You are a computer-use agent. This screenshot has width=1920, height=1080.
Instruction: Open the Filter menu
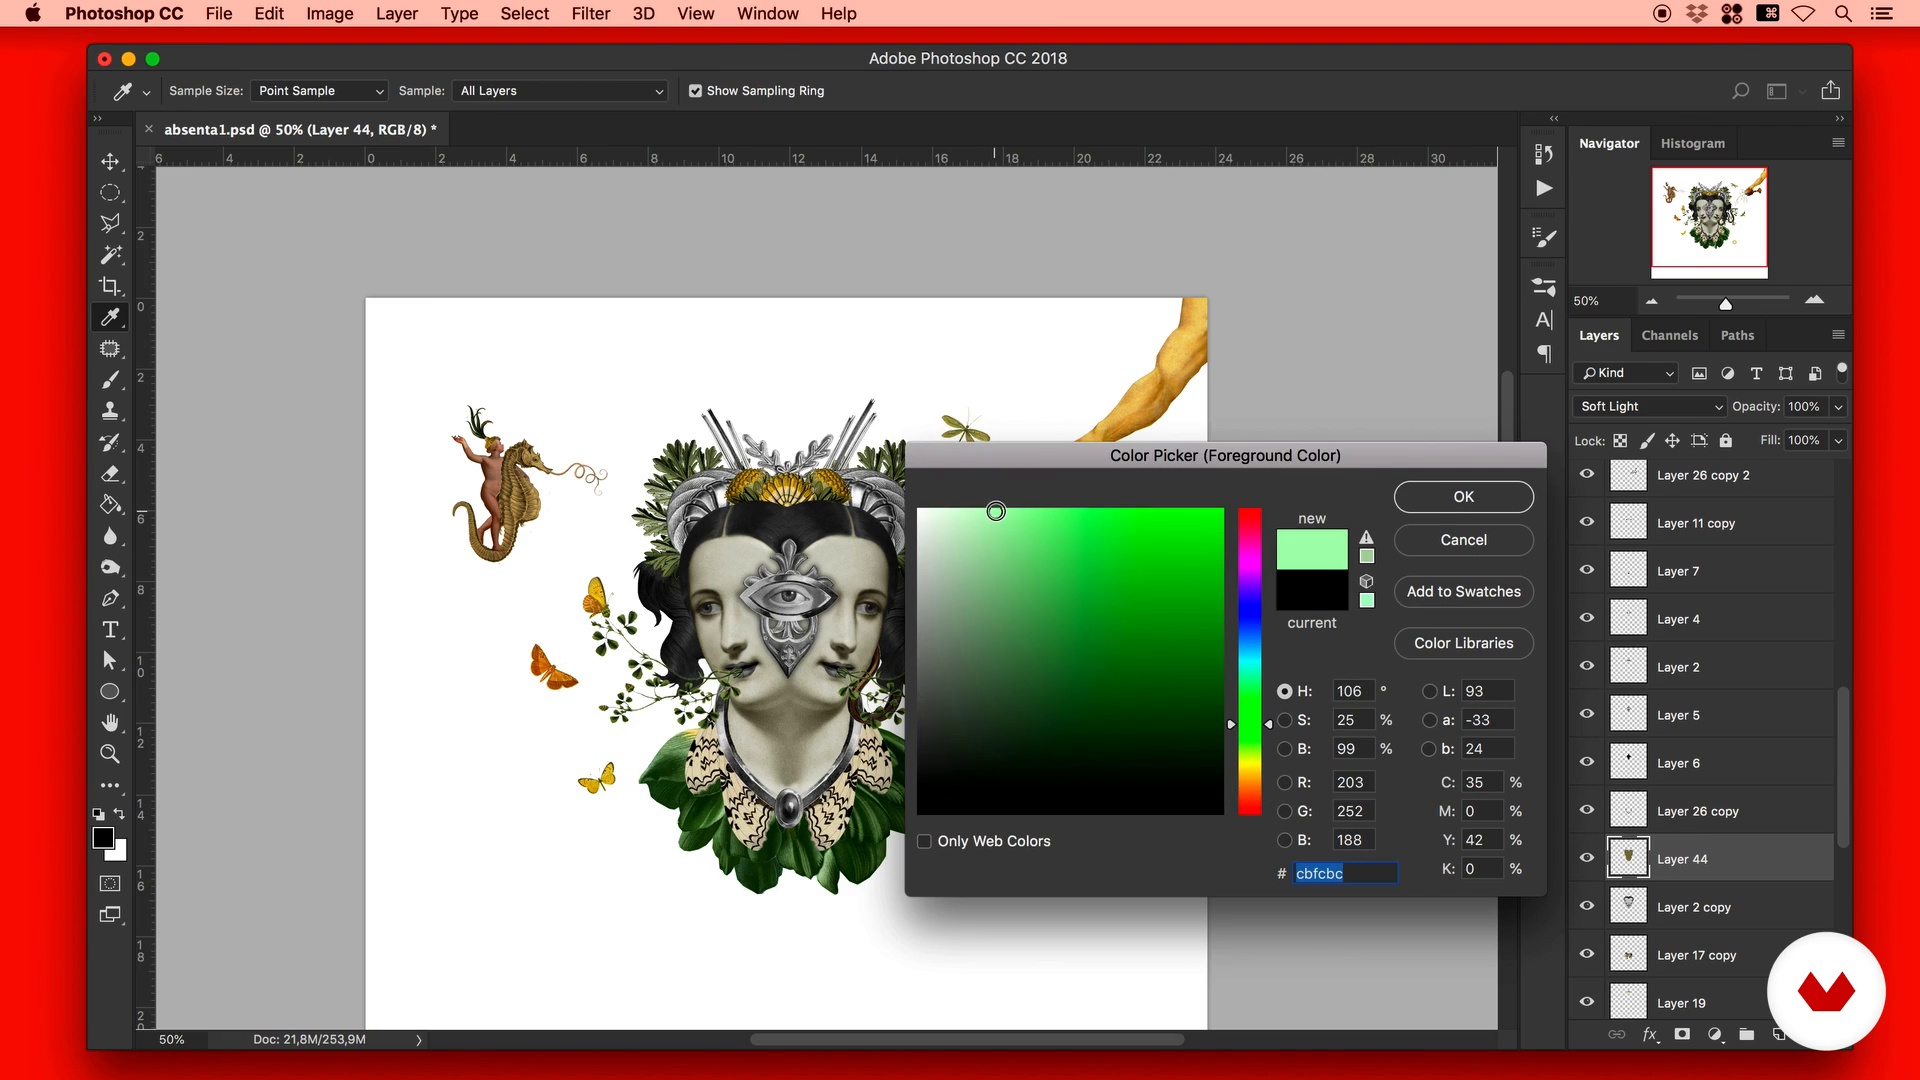(x=590, y=14)
